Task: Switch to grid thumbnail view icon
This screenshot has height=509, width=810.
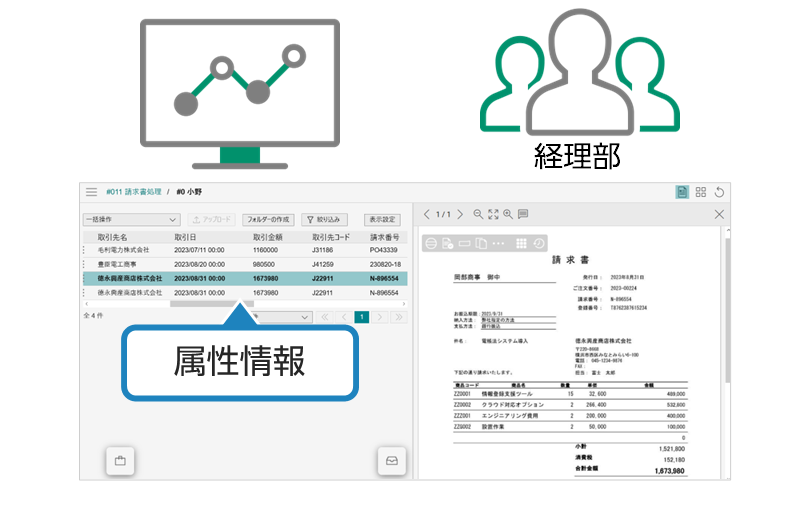Action: click(x=700, y=192)
